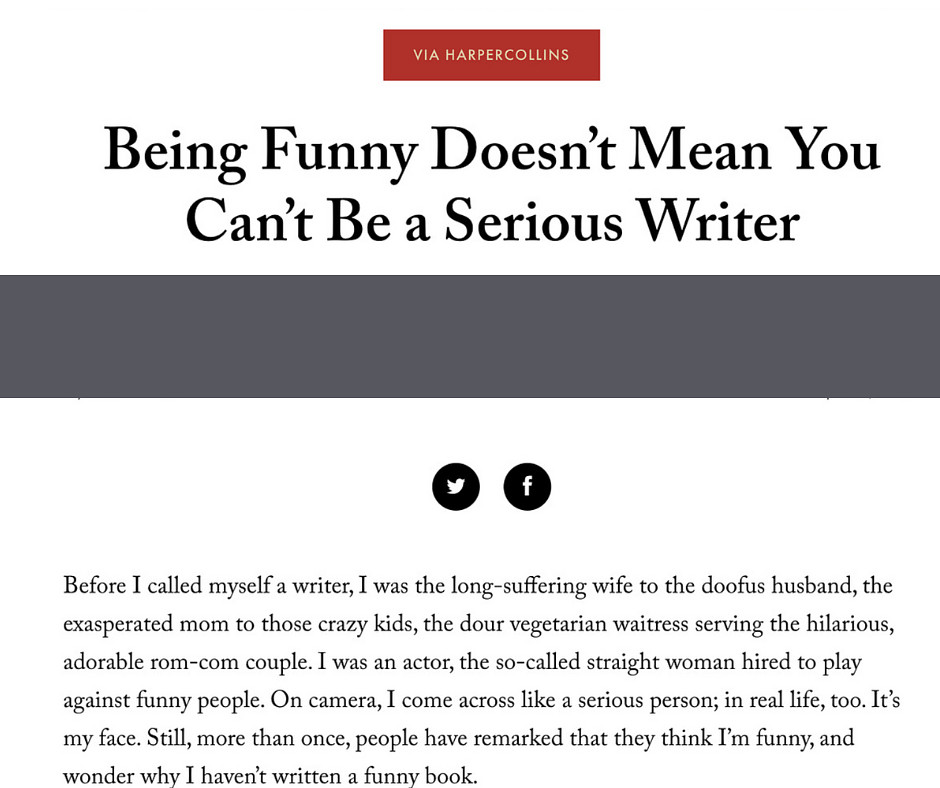Screen dimensions: 940x788
Task: Click the word "camera" in the paragraph
Action: coord(342,701)
